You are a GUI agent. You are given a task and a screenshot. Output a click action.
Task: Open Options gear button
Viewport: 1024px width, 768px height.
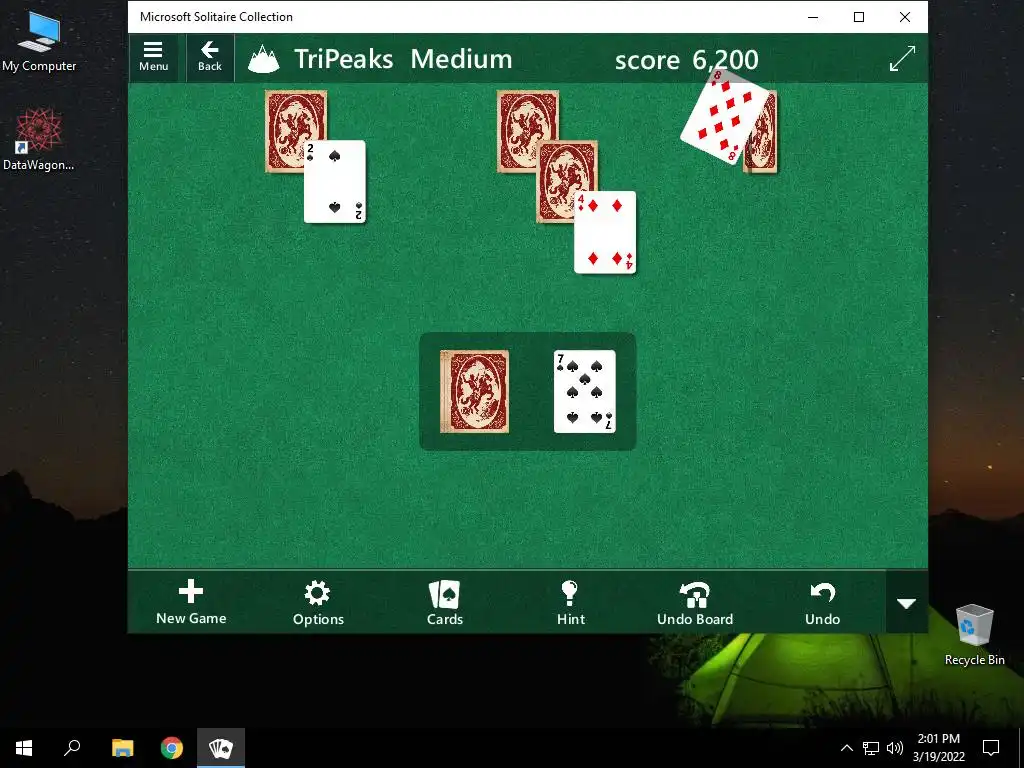click(x=318, y=602)
